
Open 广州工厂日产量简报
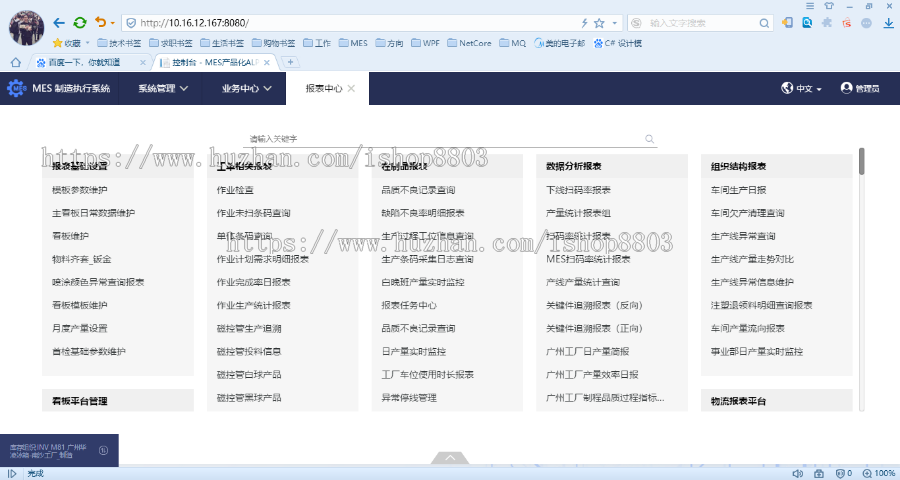[x=588, y=351]
